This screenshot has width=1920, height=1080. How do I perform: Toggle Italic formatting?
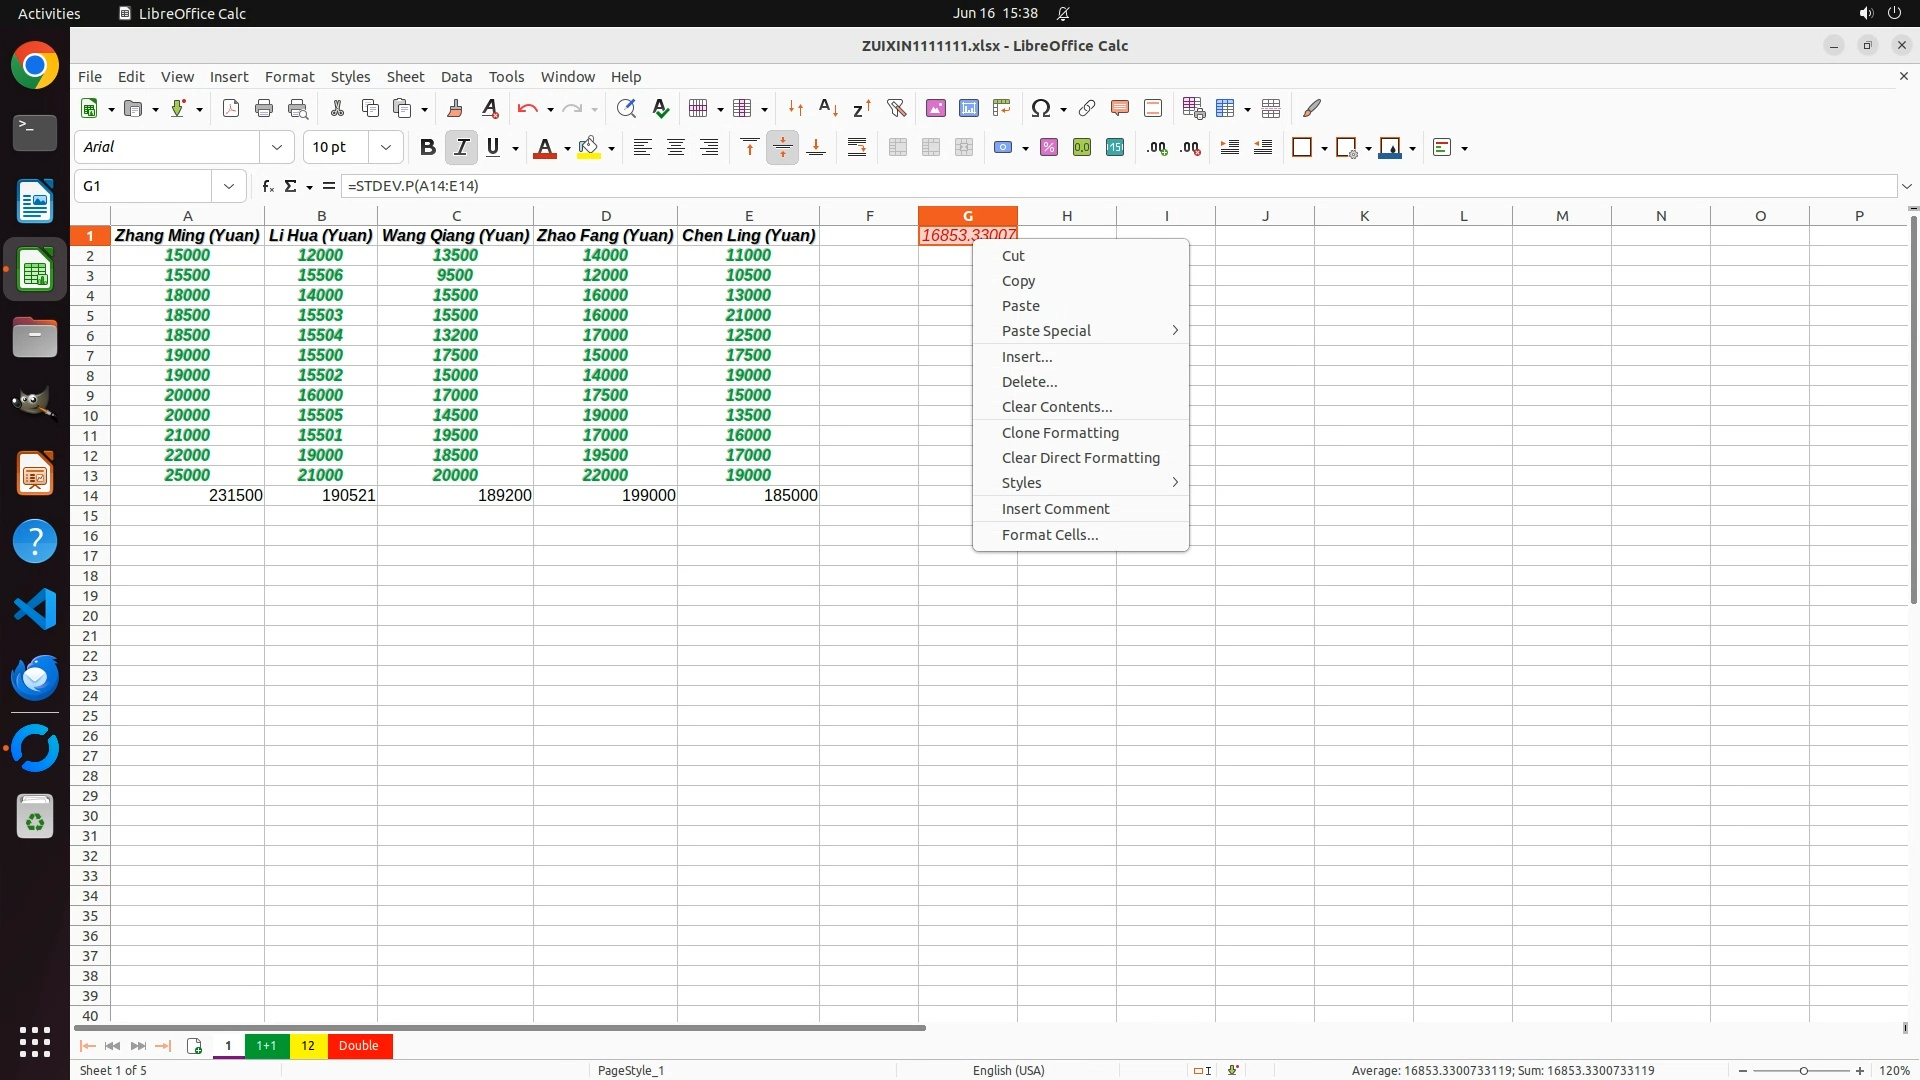point(461,148)
